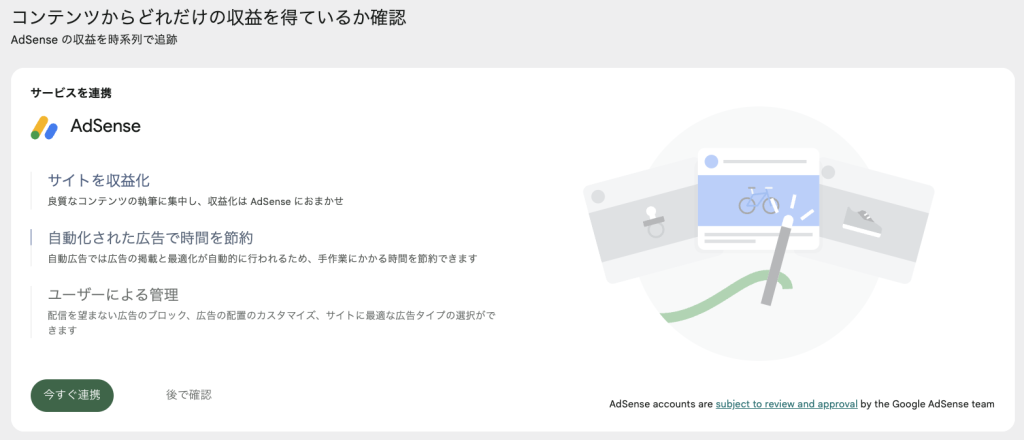Viewport: 1024px width, 440px height.
Task: Select the サイトを収益化 heading
Action: click(x=100, y=180)
